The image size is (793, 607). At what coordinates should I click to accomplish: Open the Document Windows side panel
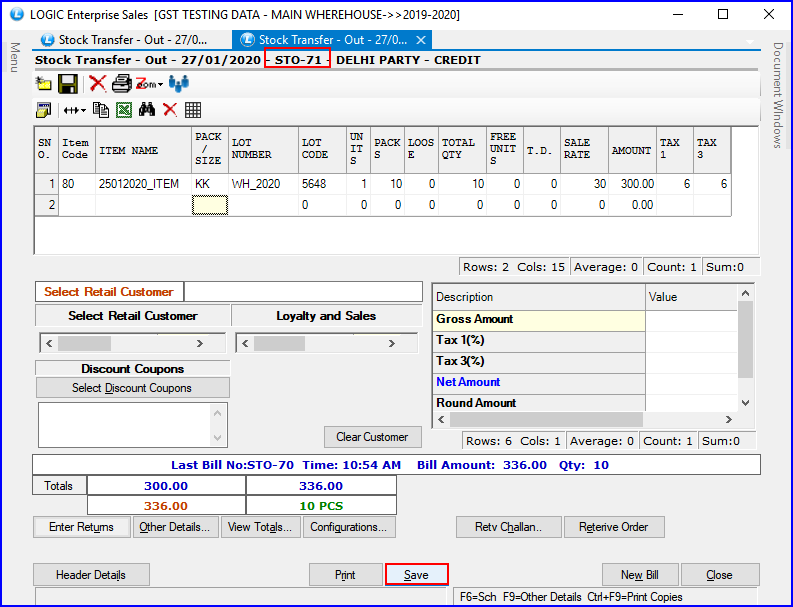[x=778, y=95]
